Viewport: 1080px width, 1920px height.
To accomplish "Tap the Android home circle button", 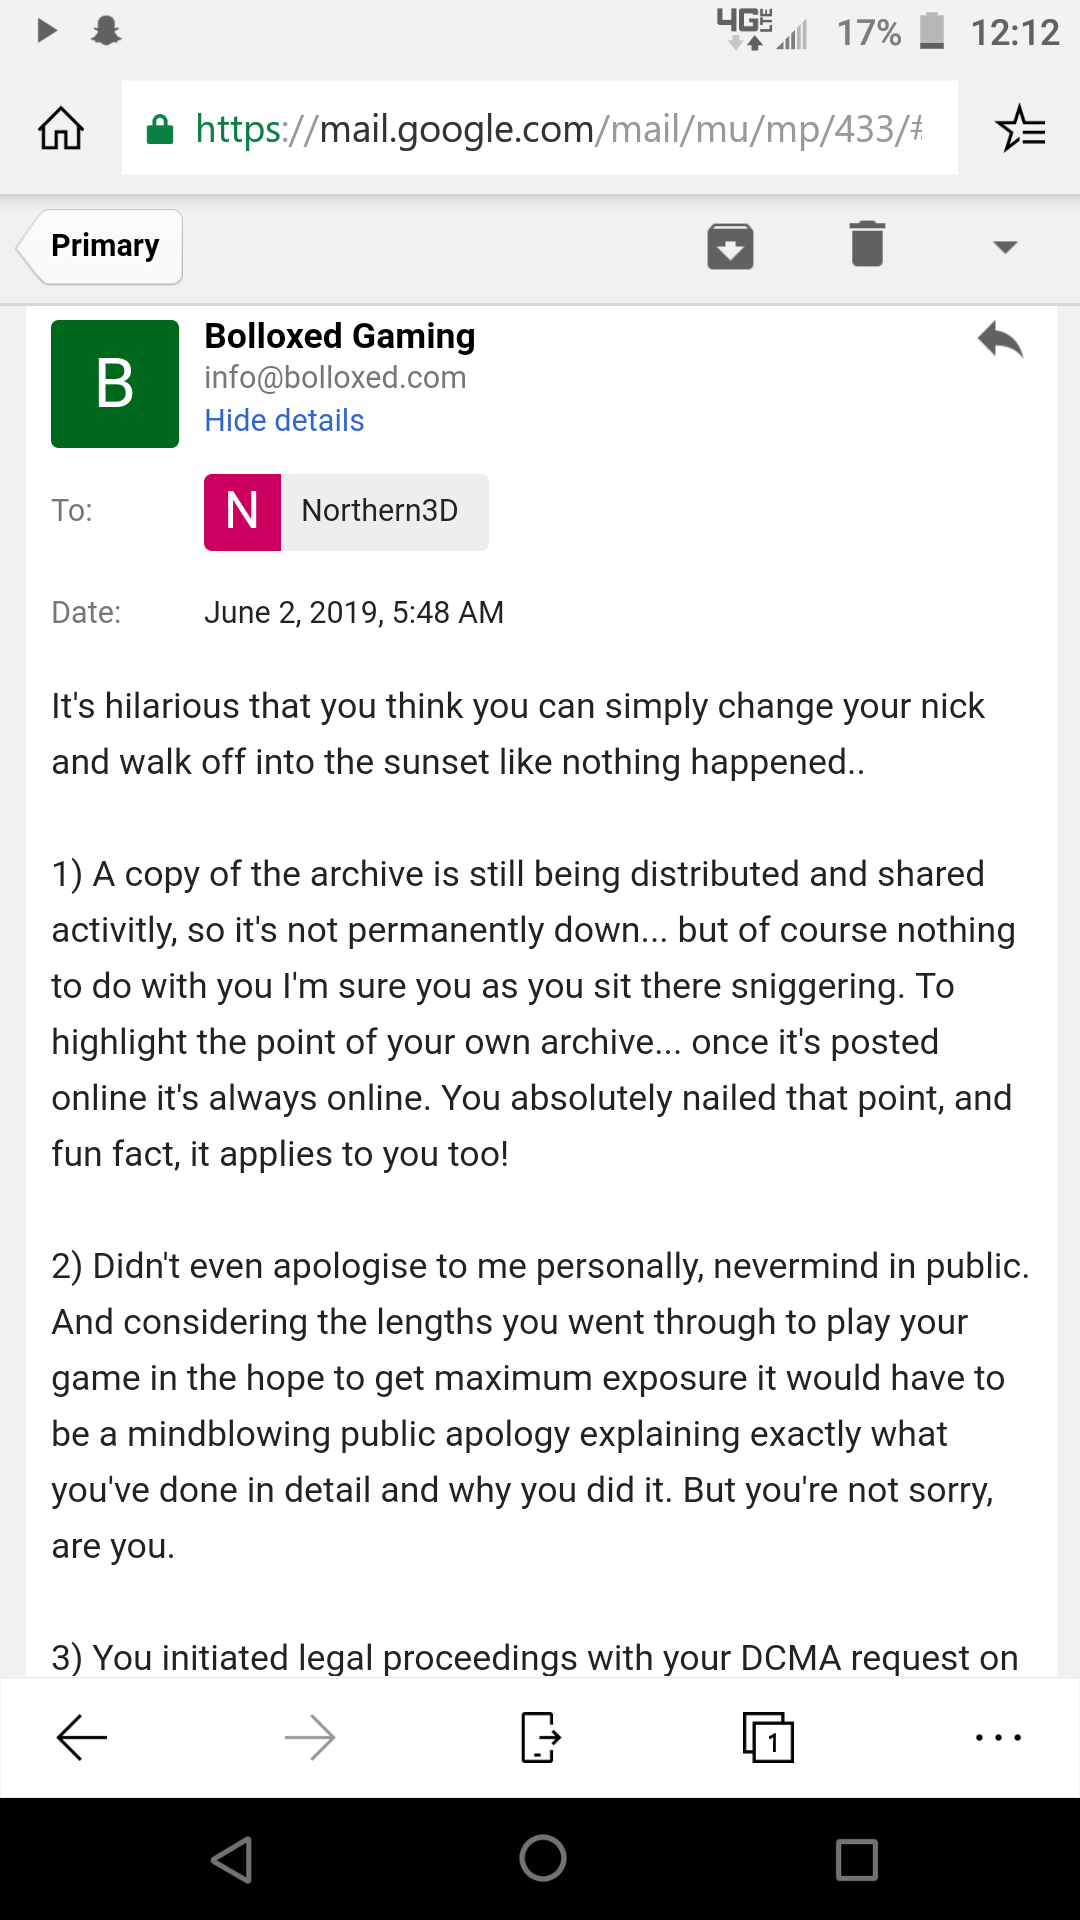I will [x=543, y=1859].
